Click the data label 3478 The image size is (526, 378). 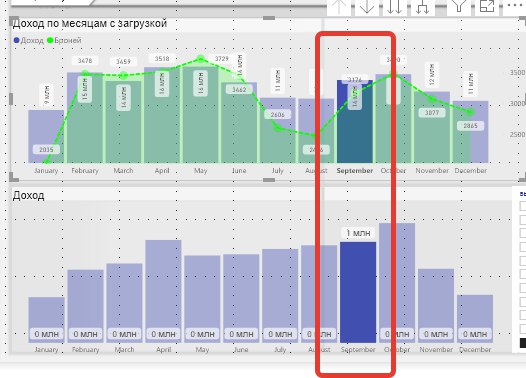click(x=85, y=61)
